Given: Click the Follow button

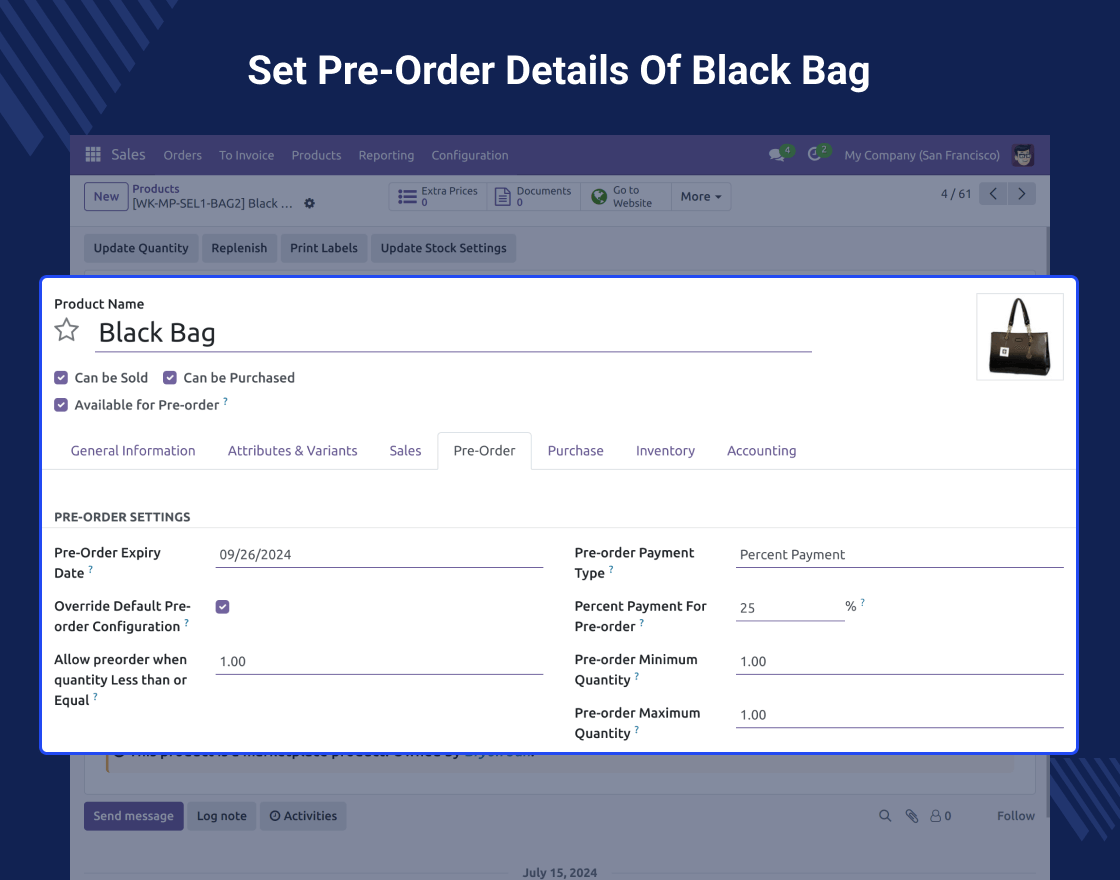Looking at the screenshot, I should tap(1016, 816).
